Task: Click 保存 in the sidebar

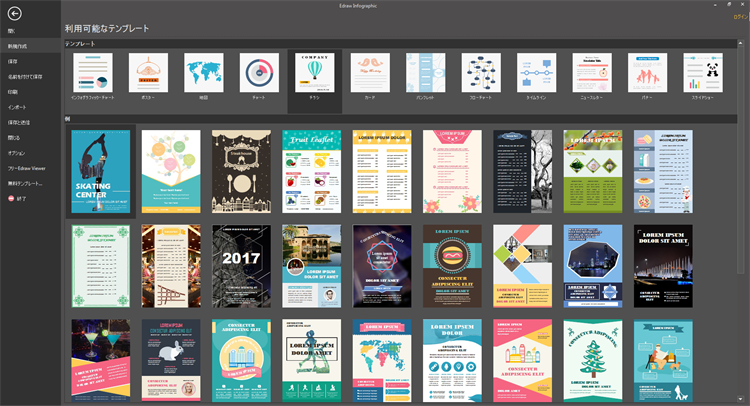Action: click(12, 62)
